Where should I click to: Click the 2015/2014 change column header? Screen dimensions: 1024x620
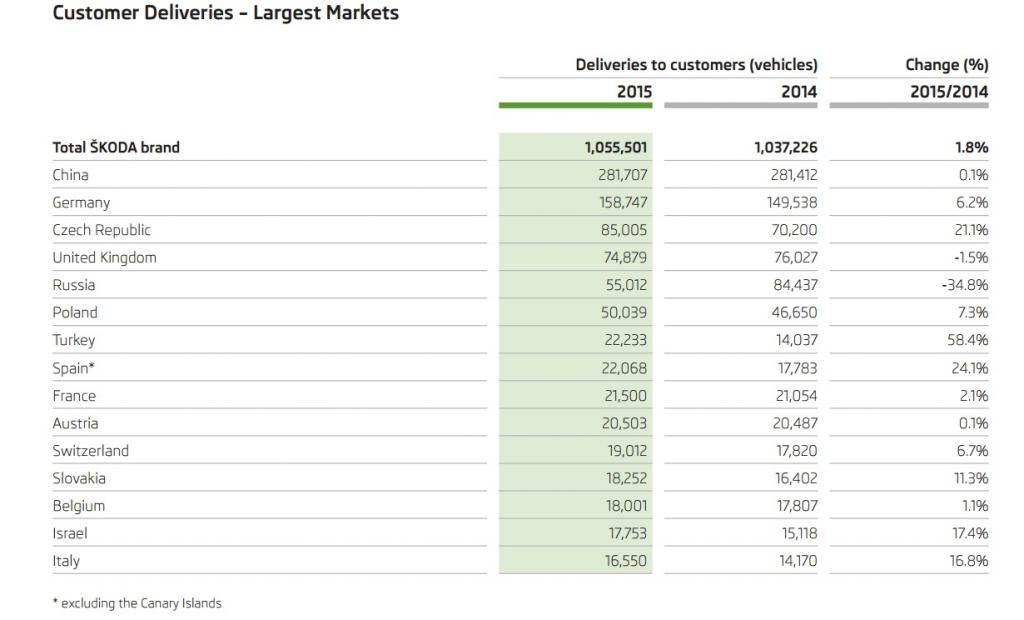tap(949, 91)
